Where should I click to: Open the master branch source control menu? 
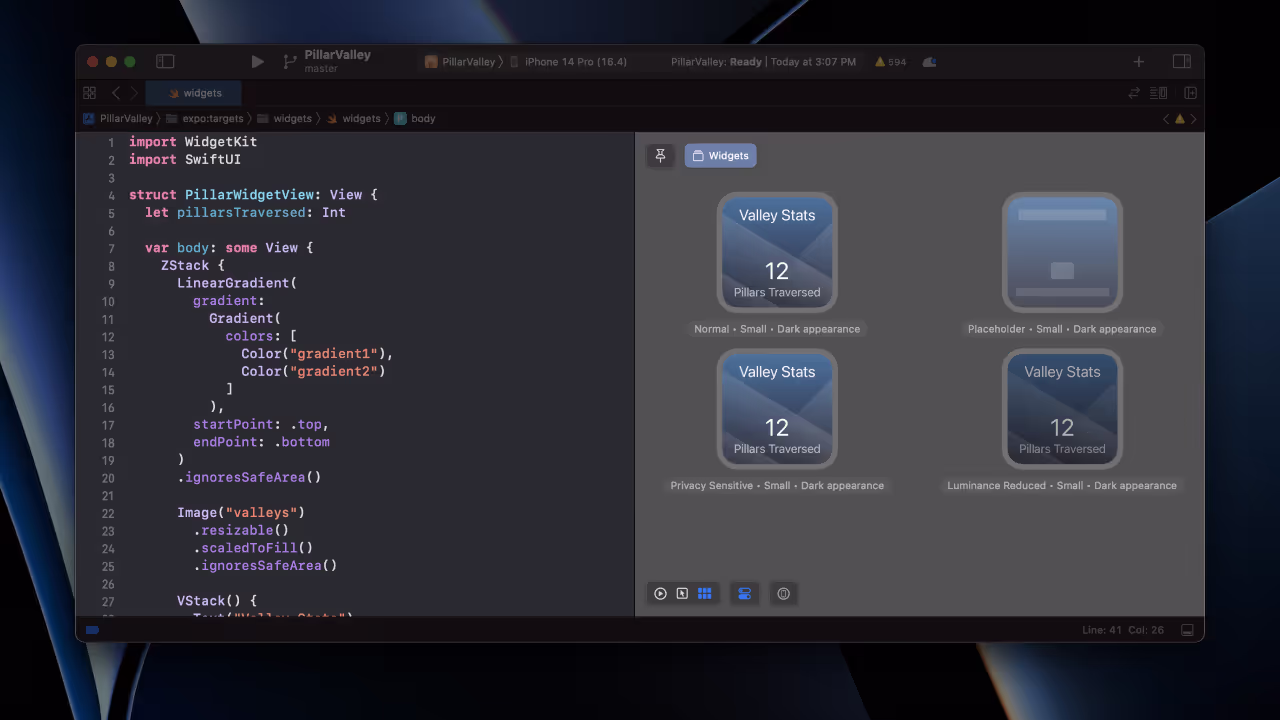click(321, 69)
